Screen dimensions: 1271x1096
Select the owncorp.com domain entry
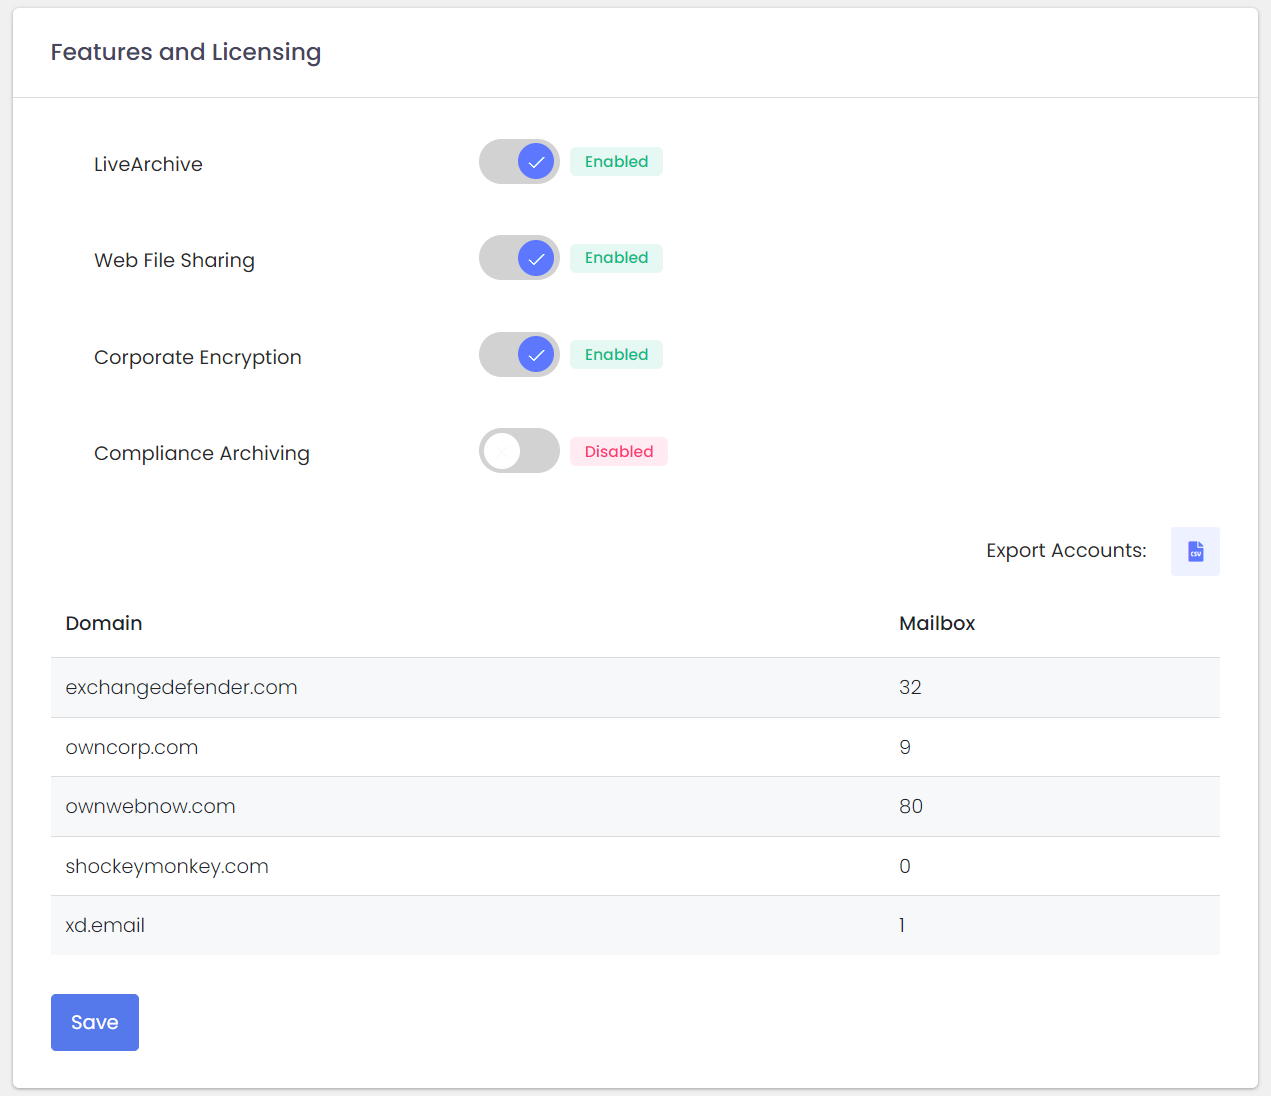(x=132, y=748)
